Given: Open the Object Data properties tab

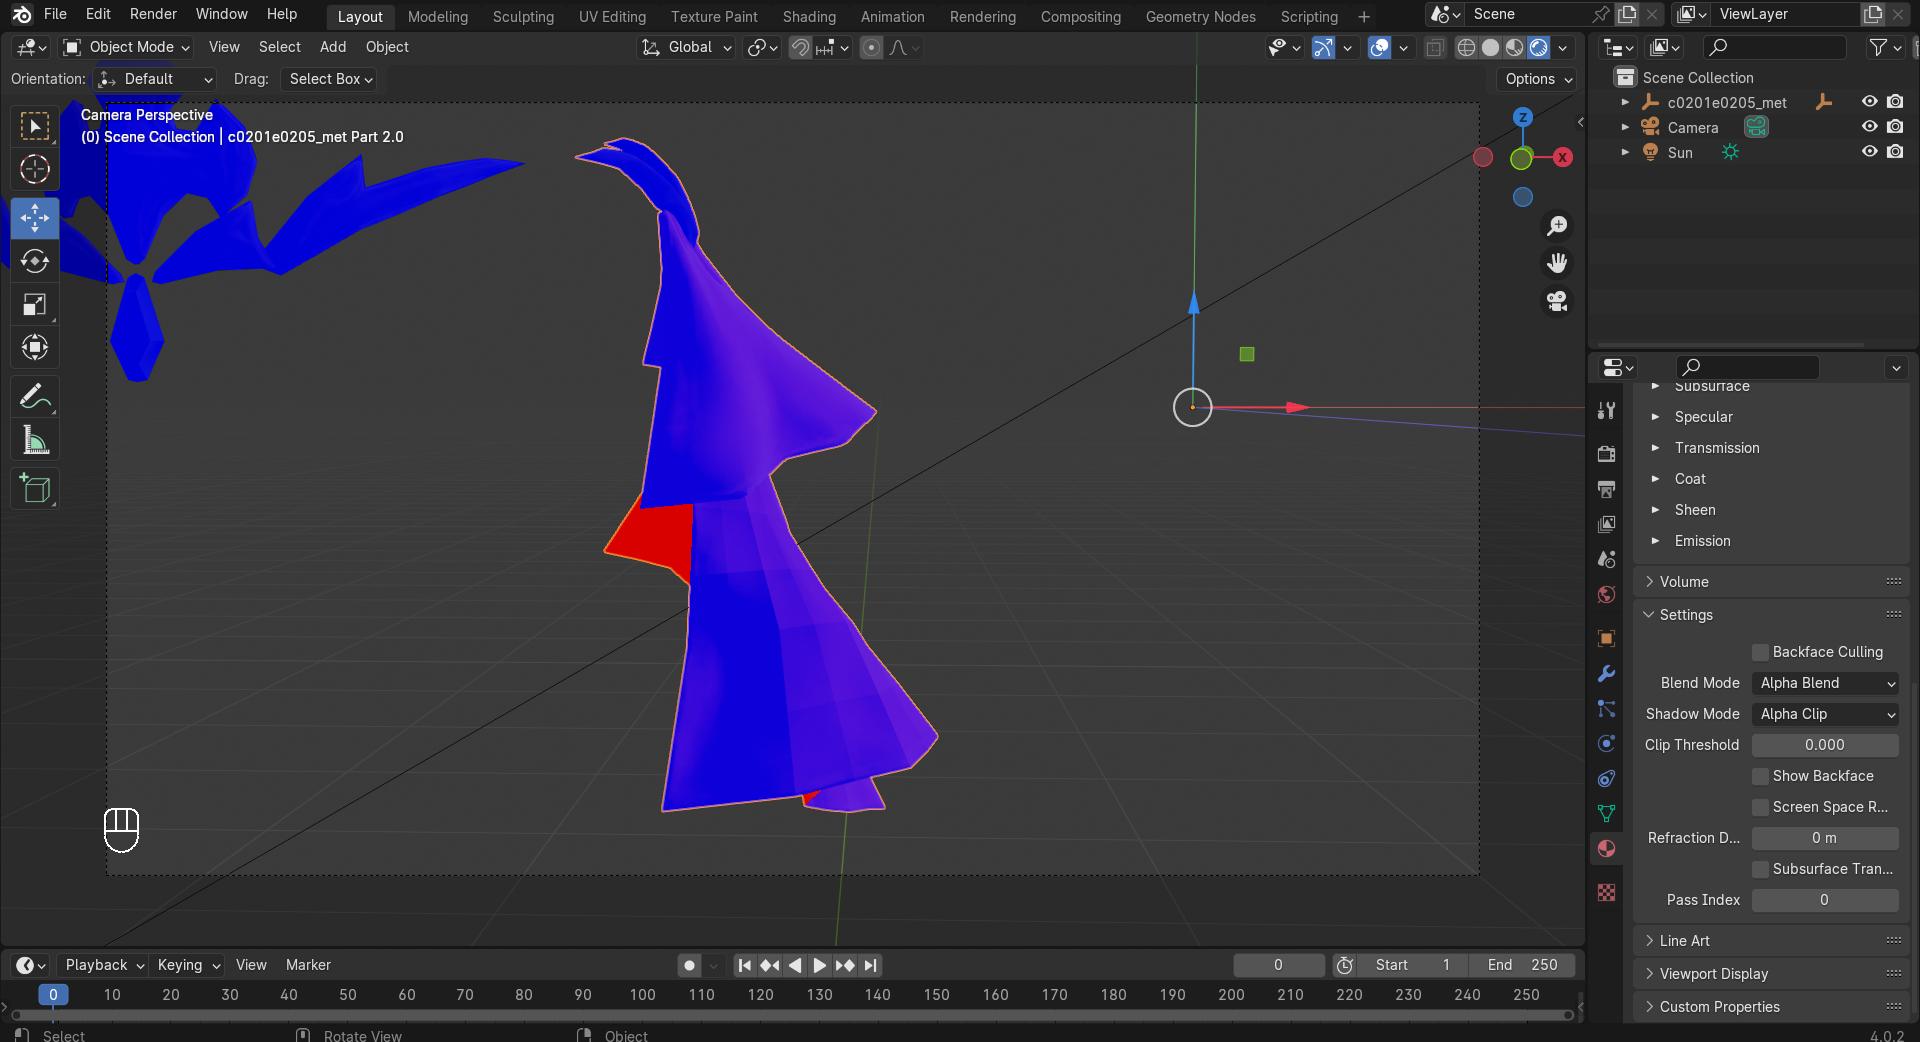Looking at the screenshot, I should (1606, 814).
